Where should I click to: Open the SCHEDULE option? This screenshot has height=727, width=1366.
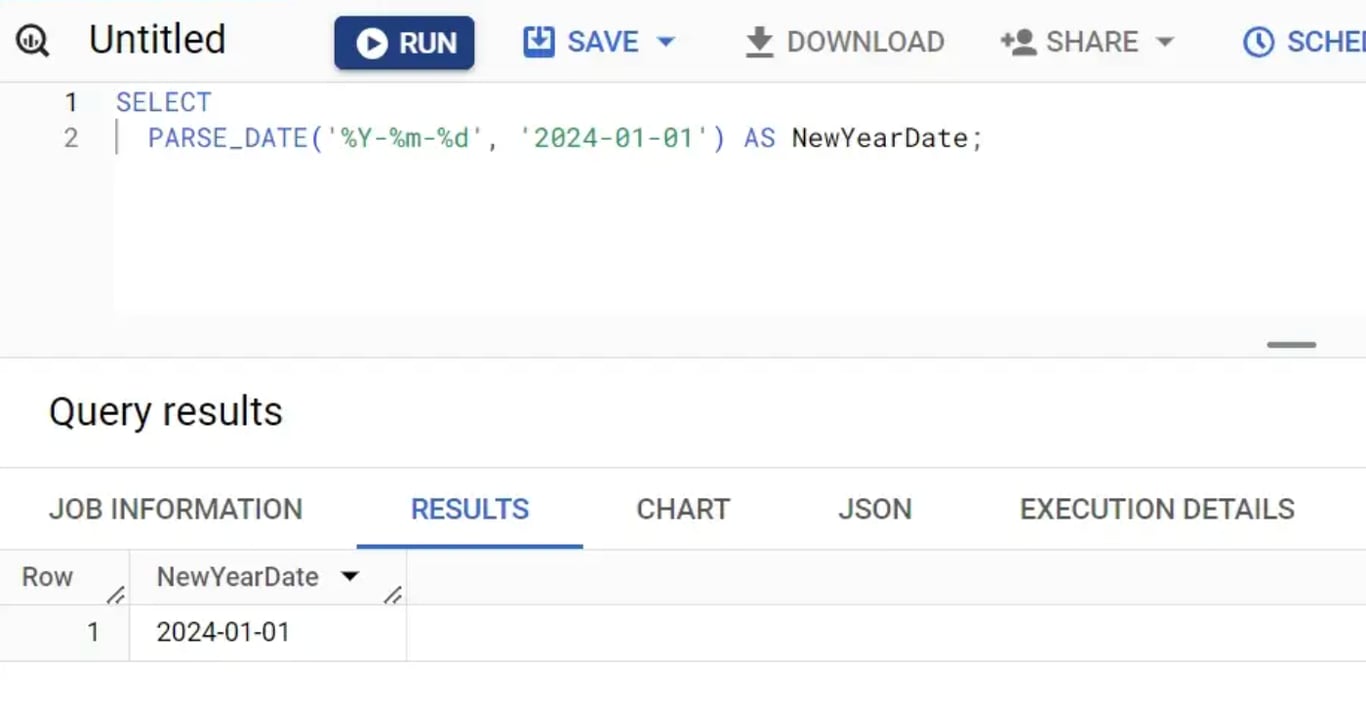point(1304,42)
